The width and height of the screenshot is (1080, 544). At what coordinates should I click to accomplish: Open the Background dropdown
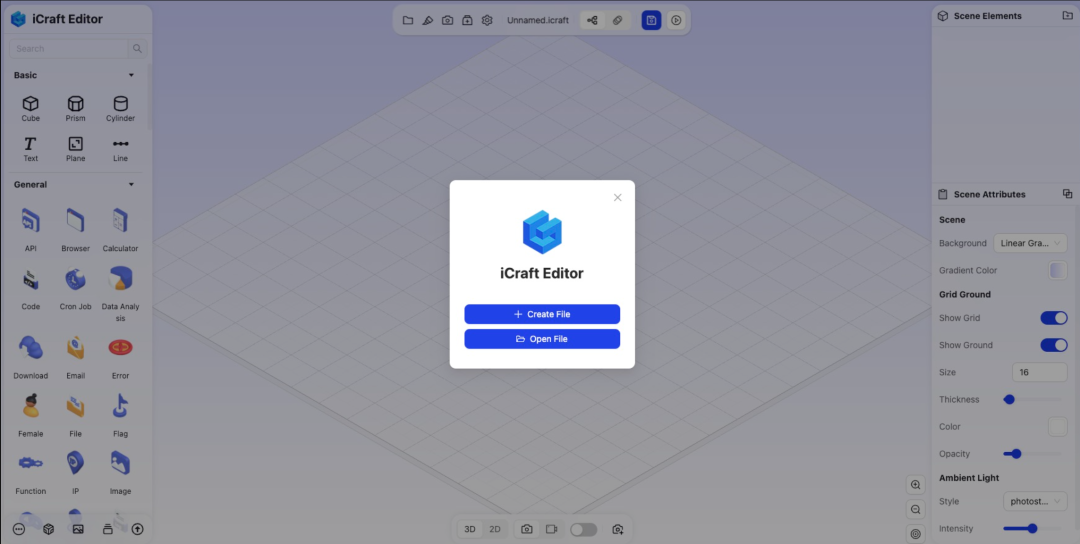[x=1030, y=243]
